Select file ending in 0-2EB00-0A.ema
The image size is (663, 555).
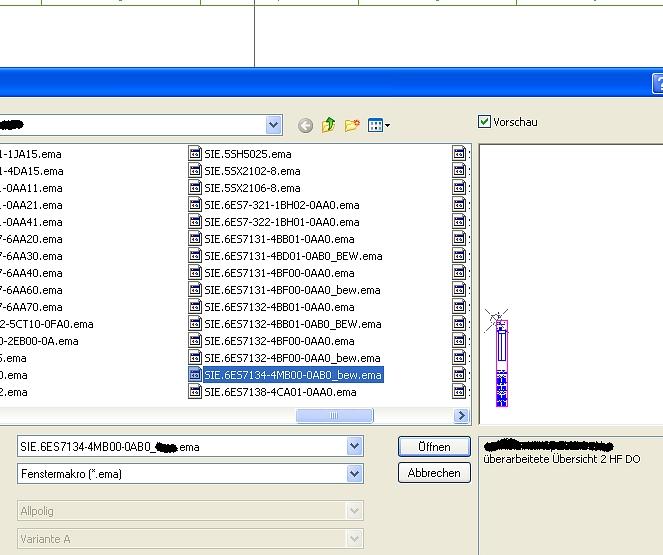point(39,341)
